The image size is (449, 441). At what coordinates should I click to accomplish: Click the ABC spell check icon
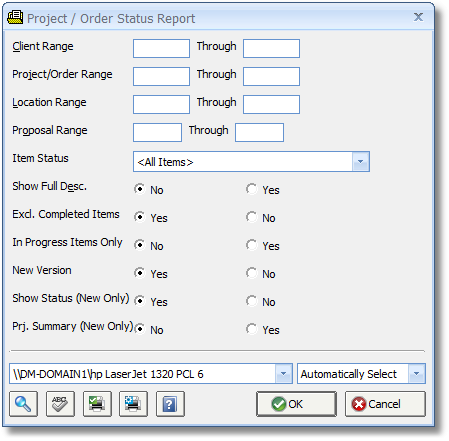(x=60, y=404)
